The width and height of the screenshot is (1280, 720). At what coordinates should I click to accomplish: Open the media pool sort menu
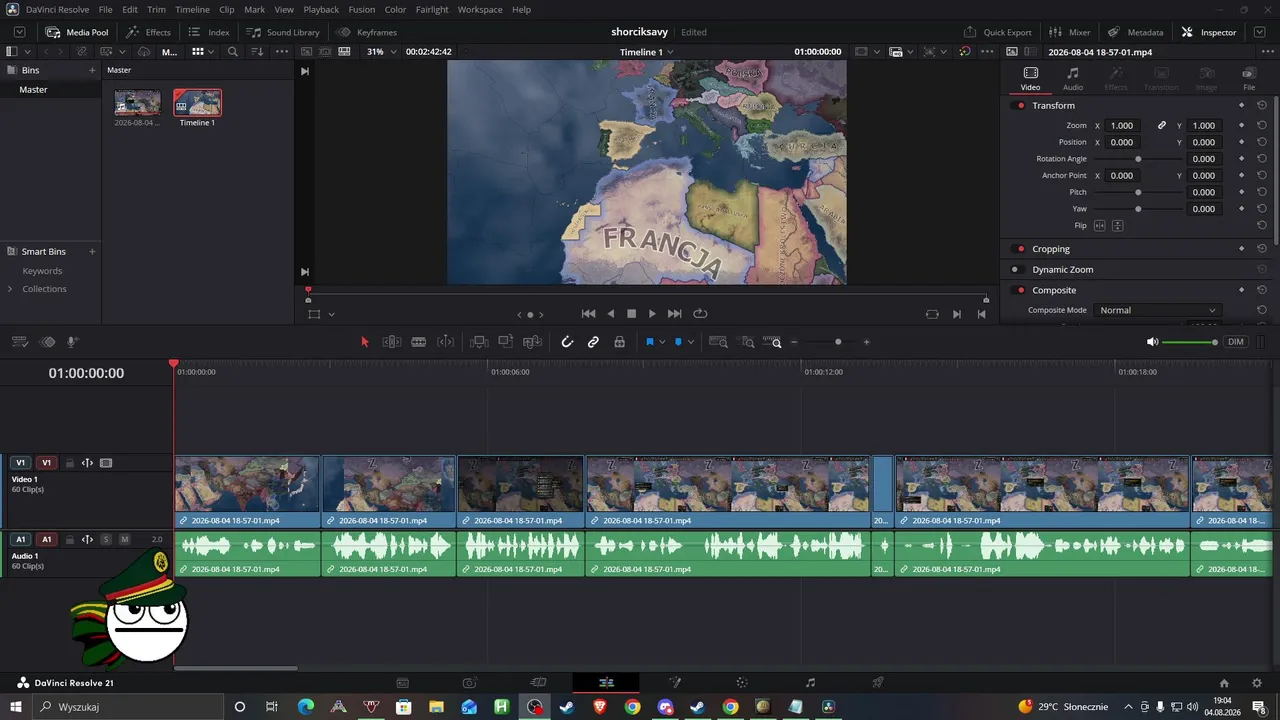(x=258, y=51)
